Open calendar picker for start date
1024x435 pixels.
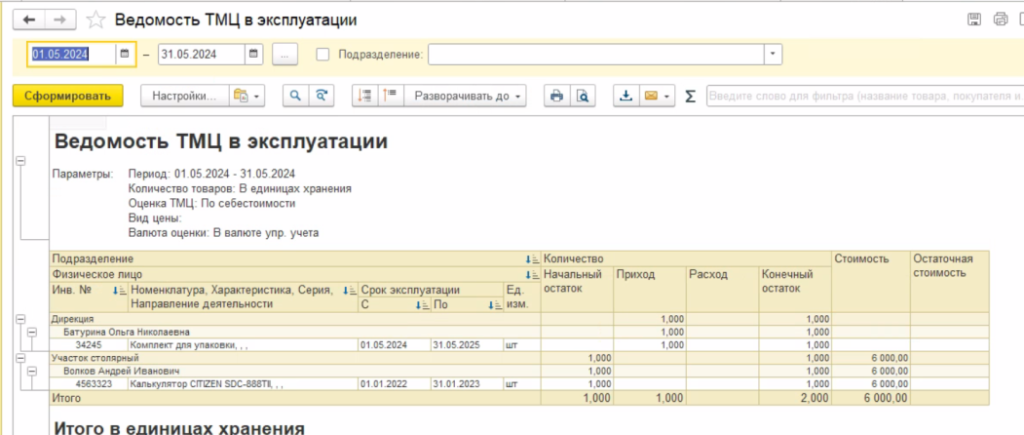124,54
